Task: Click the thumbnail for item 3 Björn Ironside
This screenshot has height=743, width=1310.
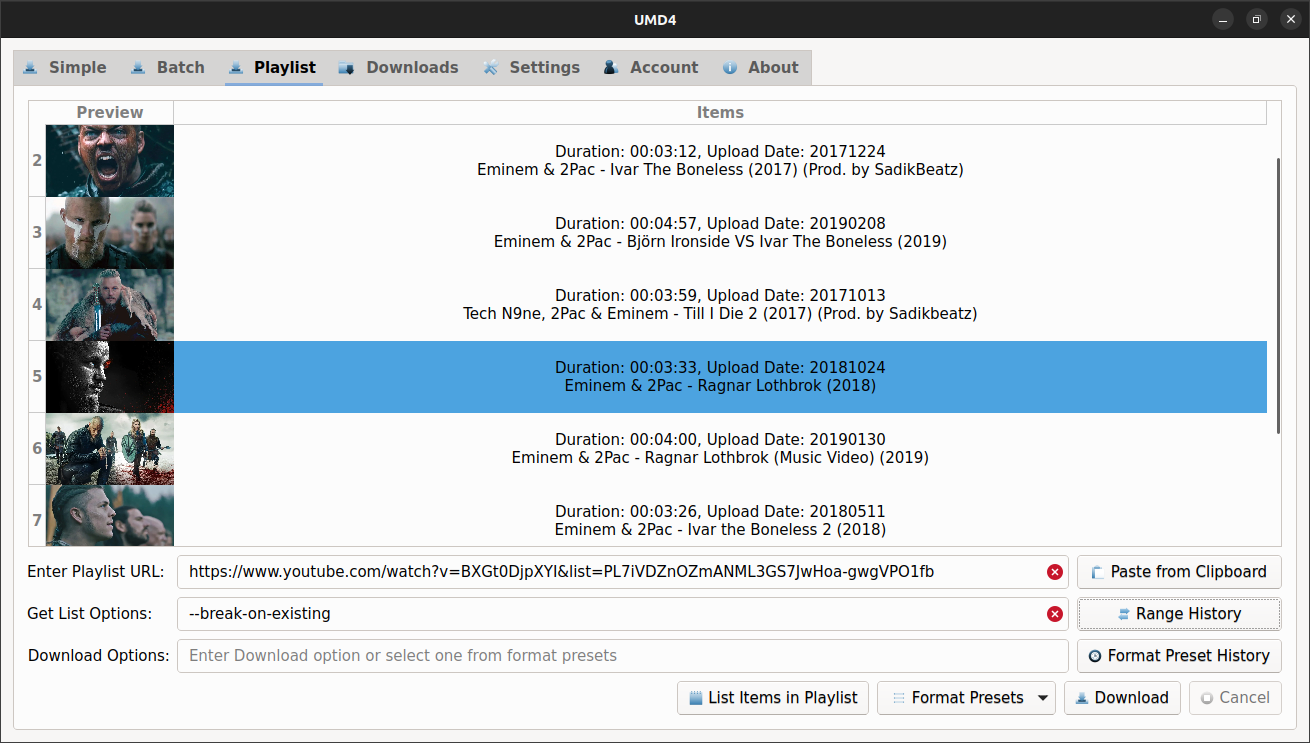Action: [x=109, y=232]
